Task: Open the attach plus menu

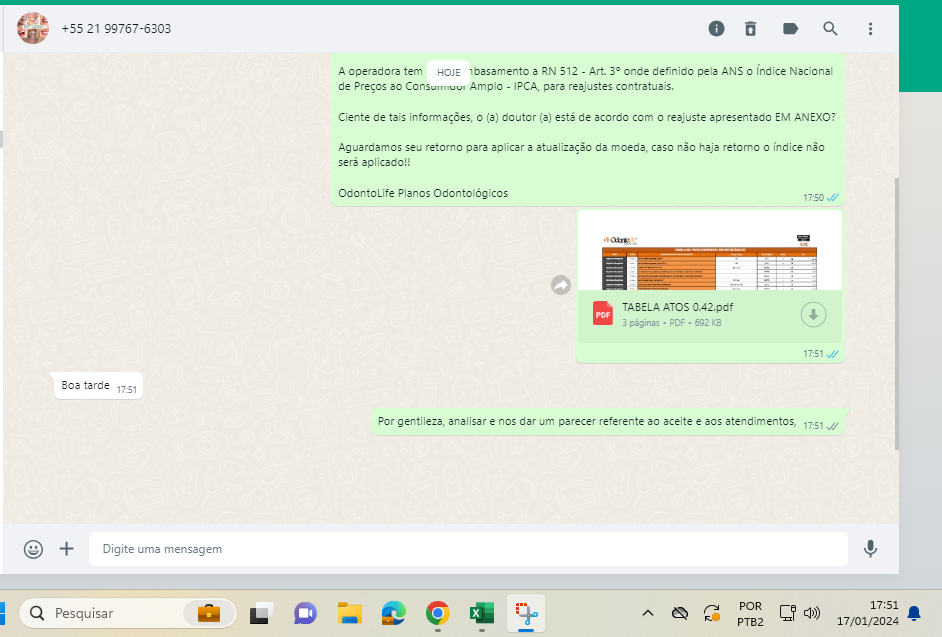Action: [x=67, y=548]
